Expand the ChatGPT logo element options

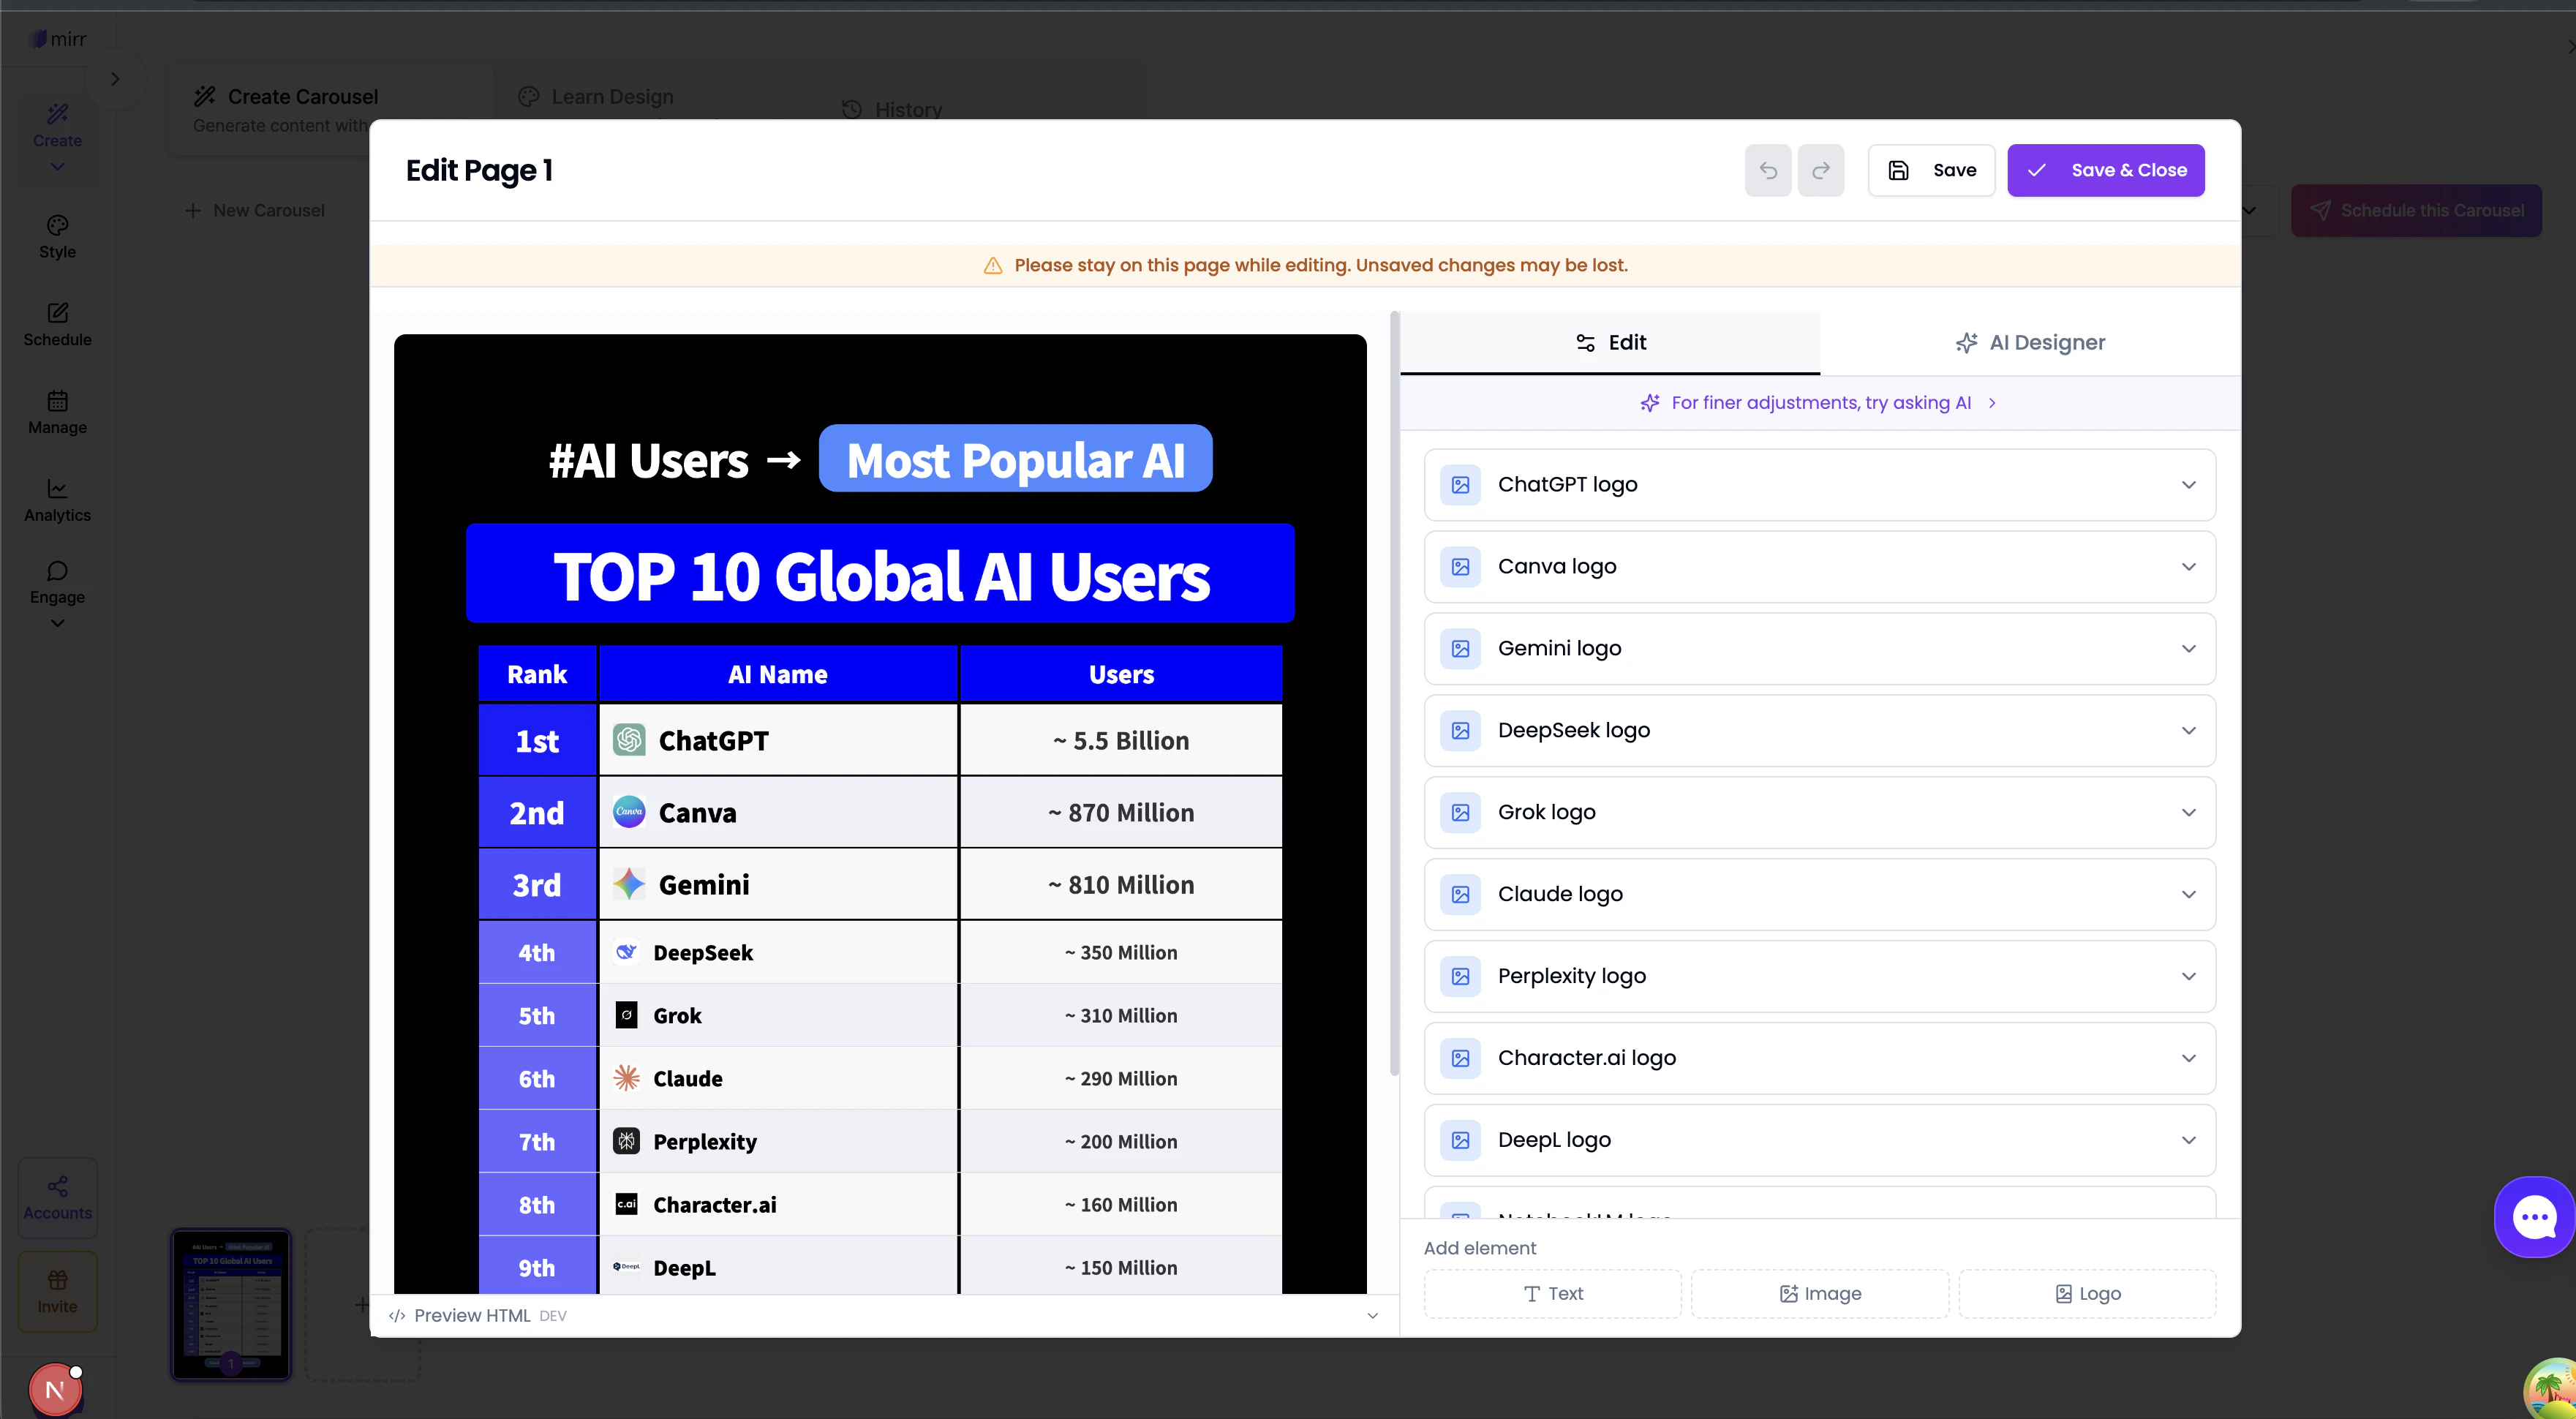pos(2189,485)
